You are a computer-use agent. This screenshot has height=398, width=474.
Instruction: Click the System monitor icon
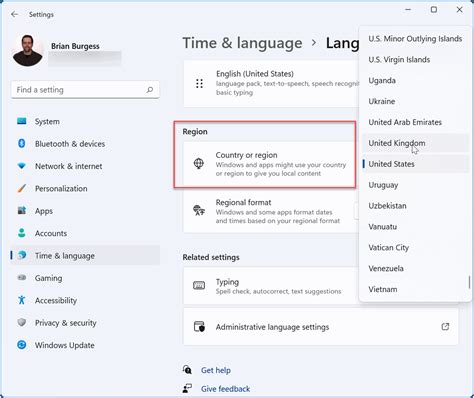pyautogui.click(x=22, y=121)
